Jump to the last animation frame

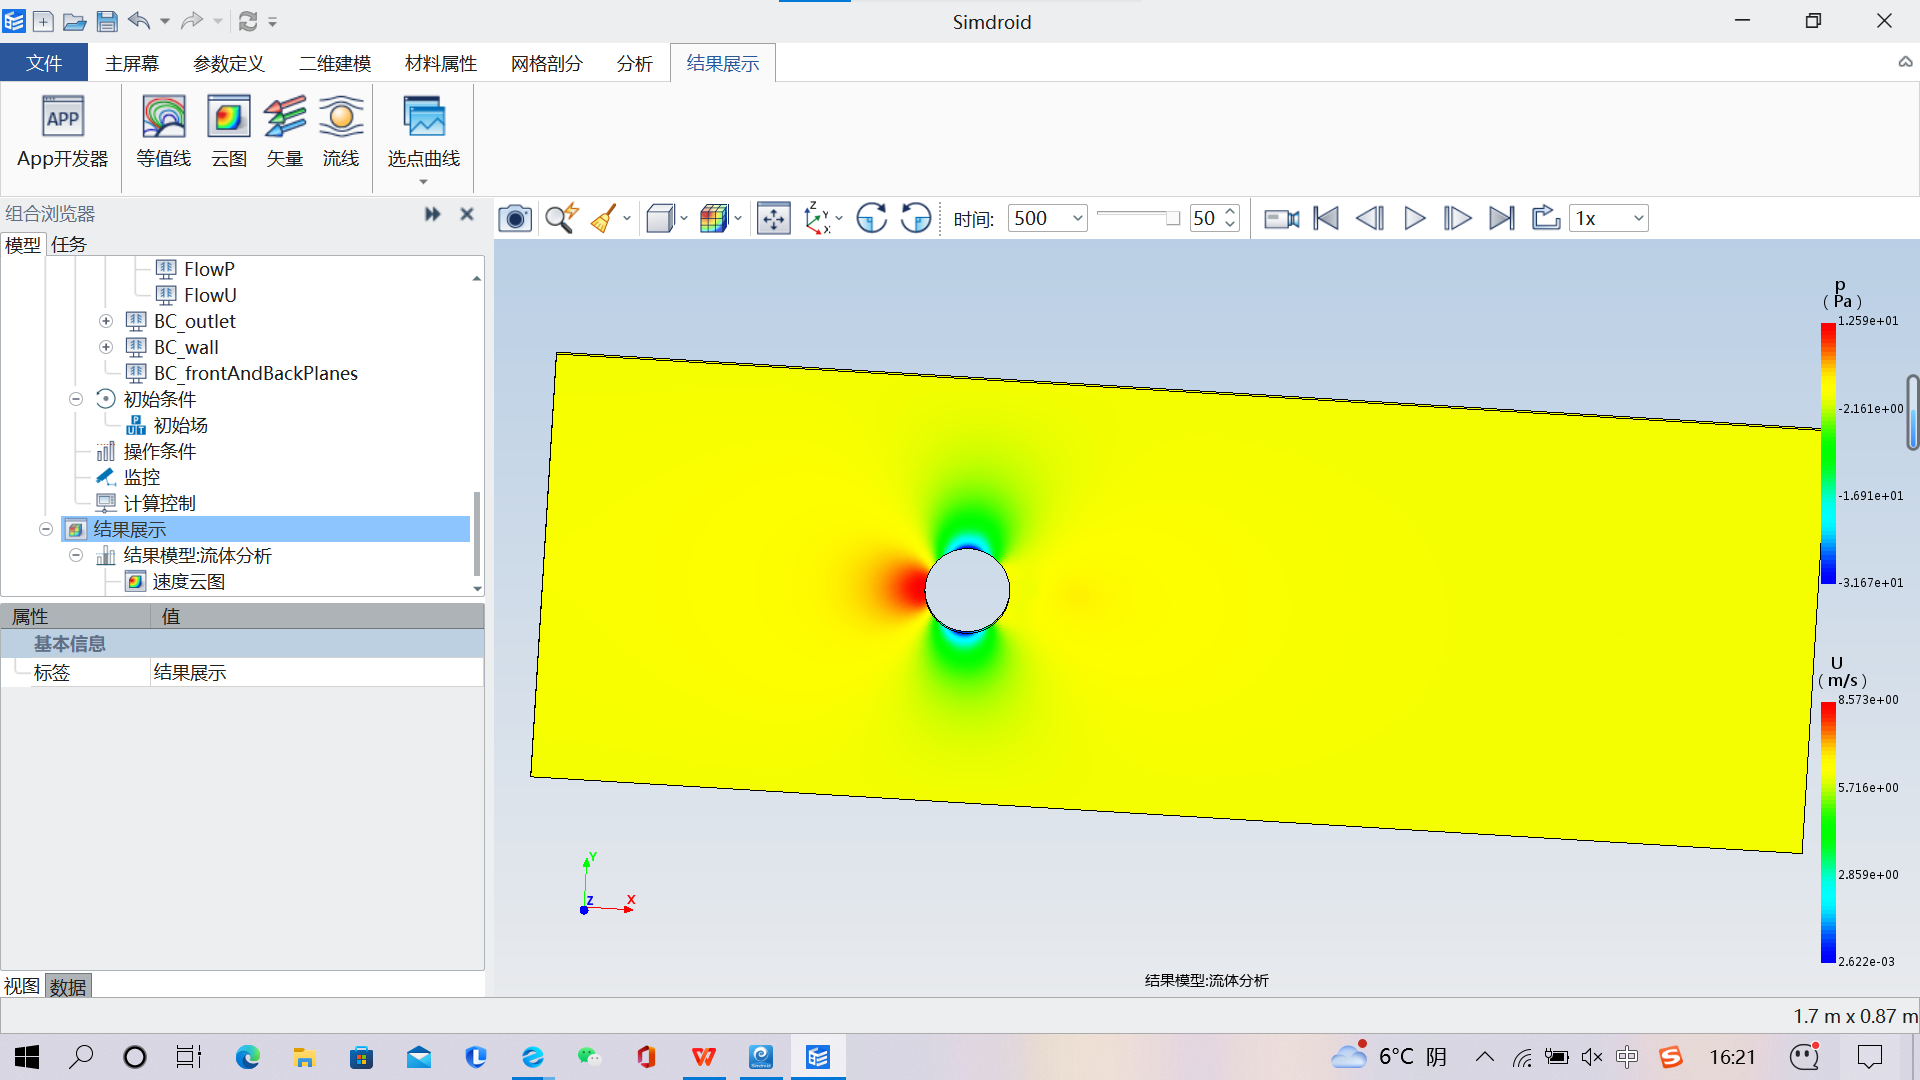pos(1502,218)
